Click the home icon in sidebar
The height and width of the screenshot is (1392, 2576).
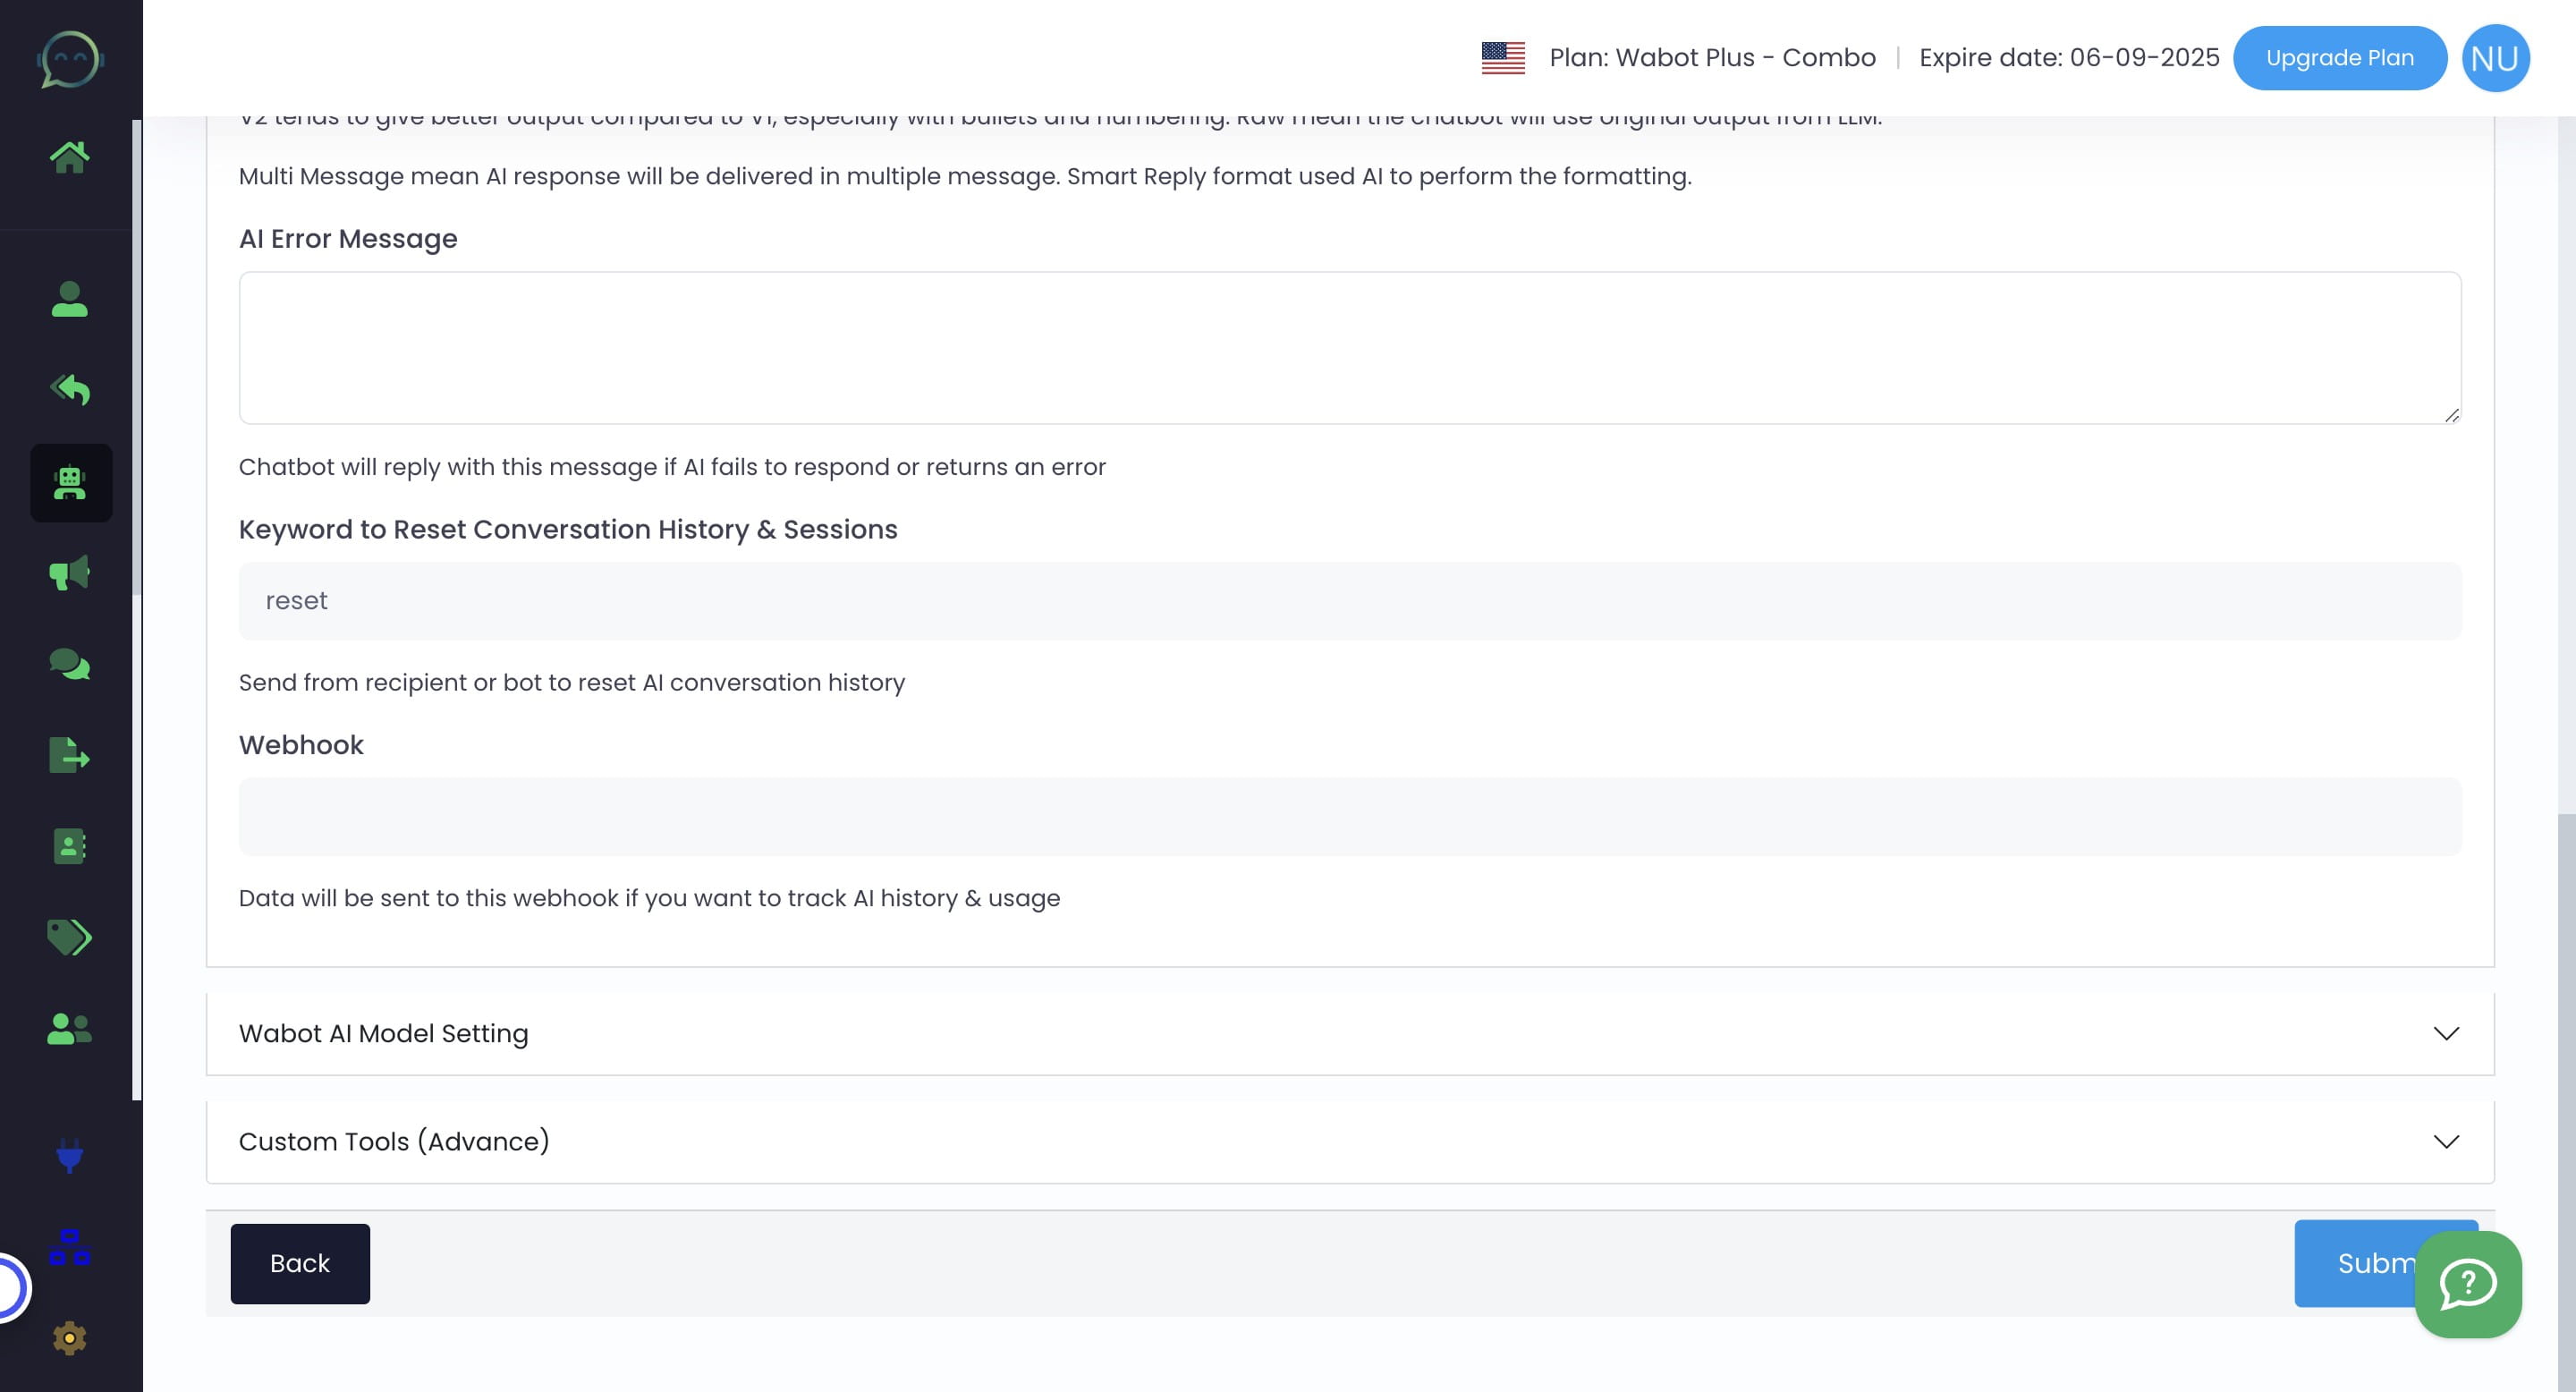pos(70,157)
